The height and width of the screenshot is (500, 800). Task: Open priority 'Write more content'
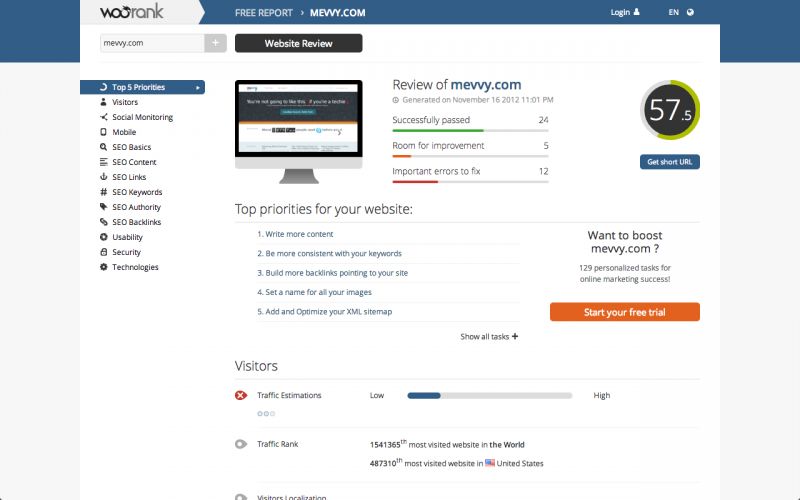[299, 234]
